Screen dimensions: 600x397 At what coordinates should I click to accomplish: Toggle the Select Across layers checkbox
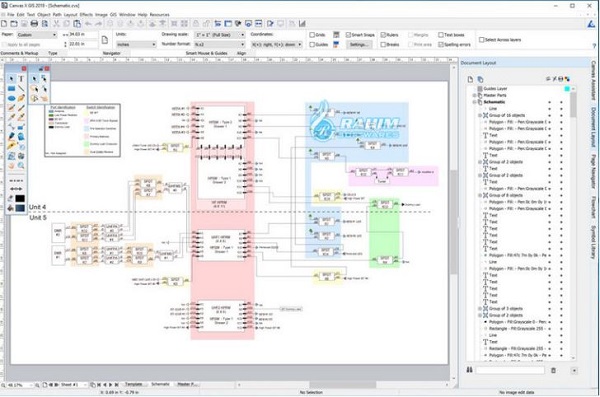click(482, 40)
